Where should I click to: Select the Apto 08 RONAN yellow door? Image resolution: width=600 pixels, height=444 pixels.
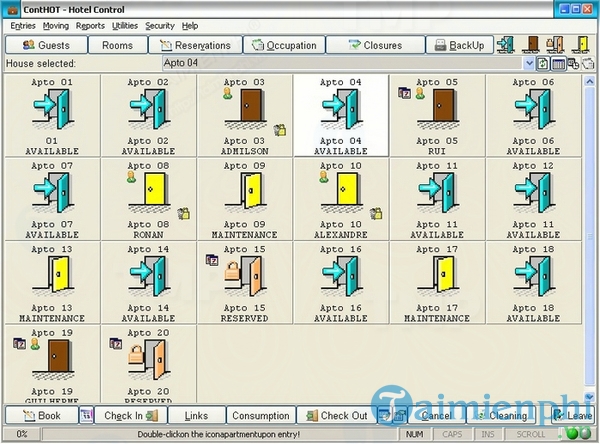pyautogui.click(x=150, y=193)
